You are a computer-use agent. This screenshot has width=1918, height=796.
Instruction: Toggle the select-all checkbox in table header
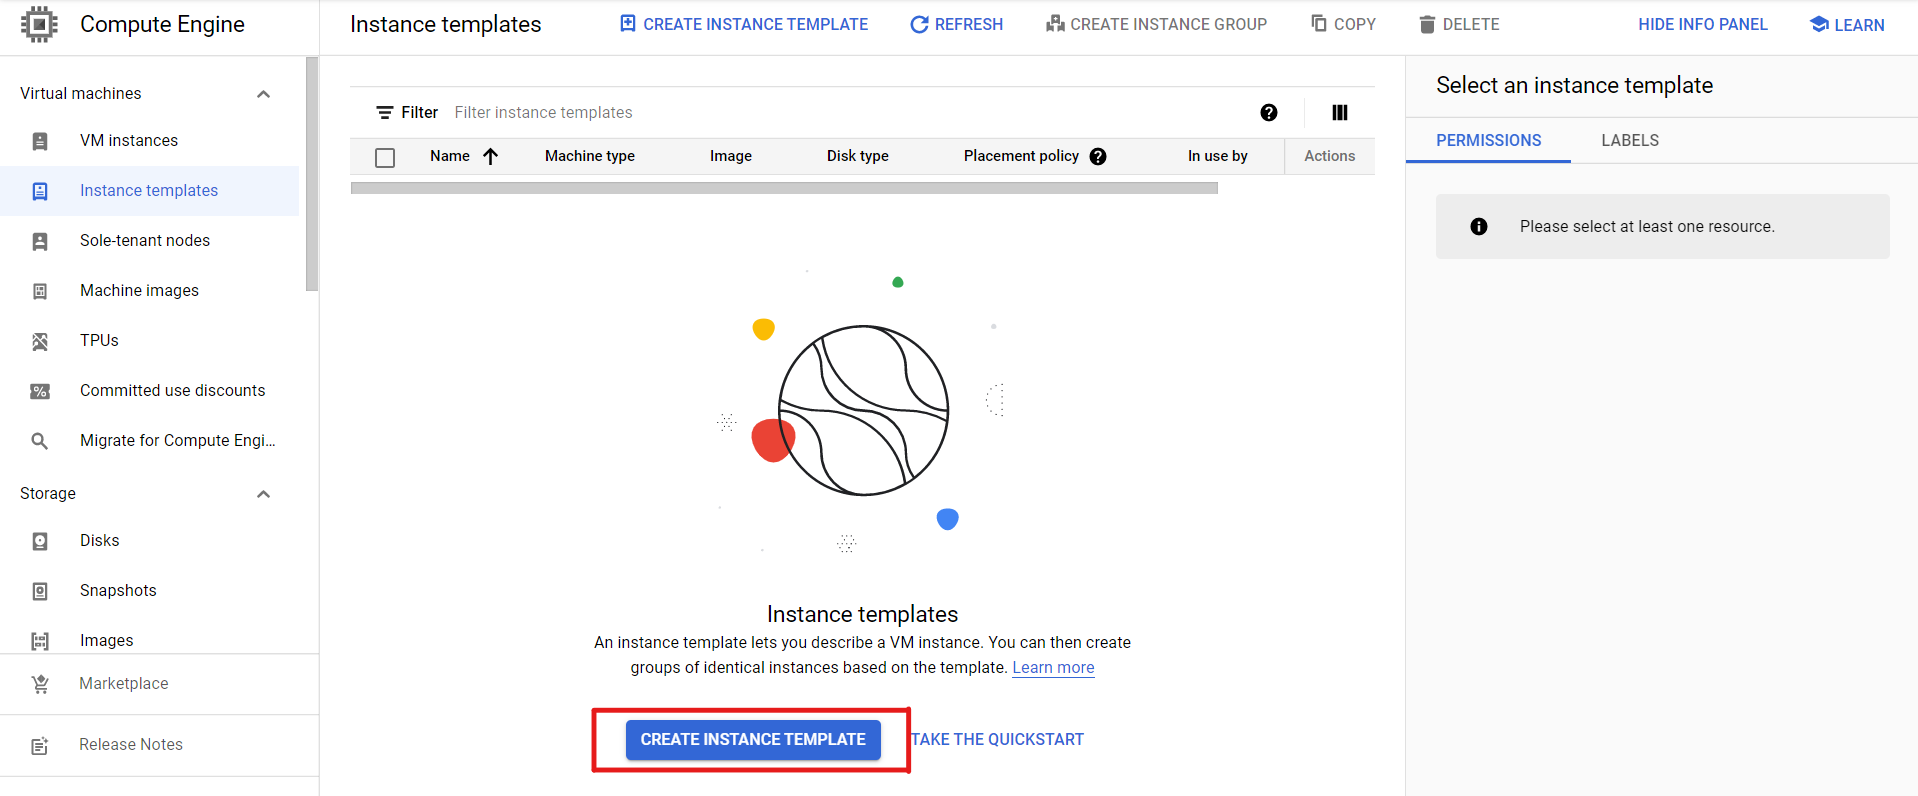[385, 157]
